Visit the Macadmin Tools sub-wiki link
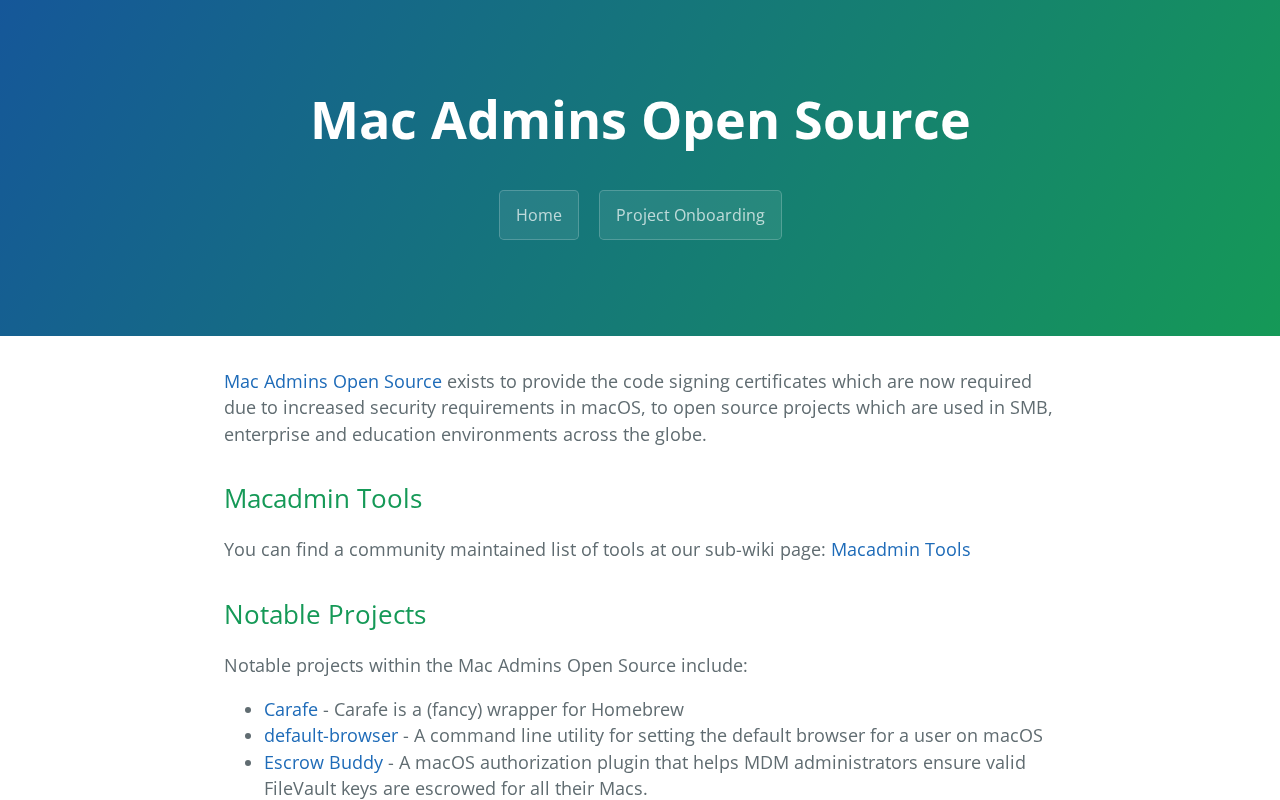 tap(901, 549)
